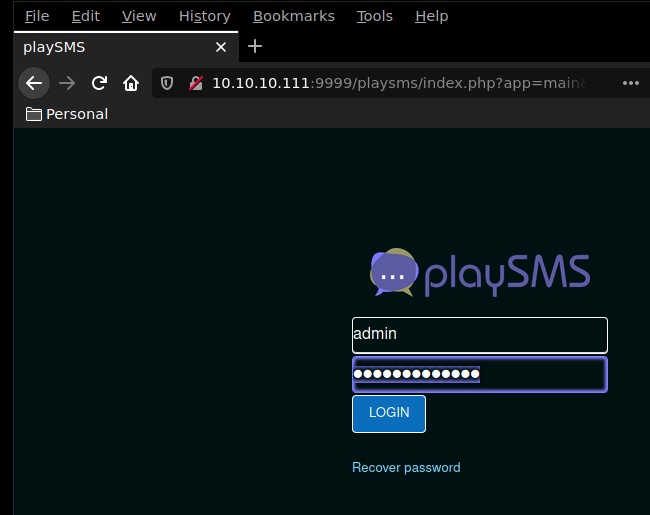The width and height of the screenshot is (650, 515).
Task: Focus the username field containing admin
Action: point(479,334)
